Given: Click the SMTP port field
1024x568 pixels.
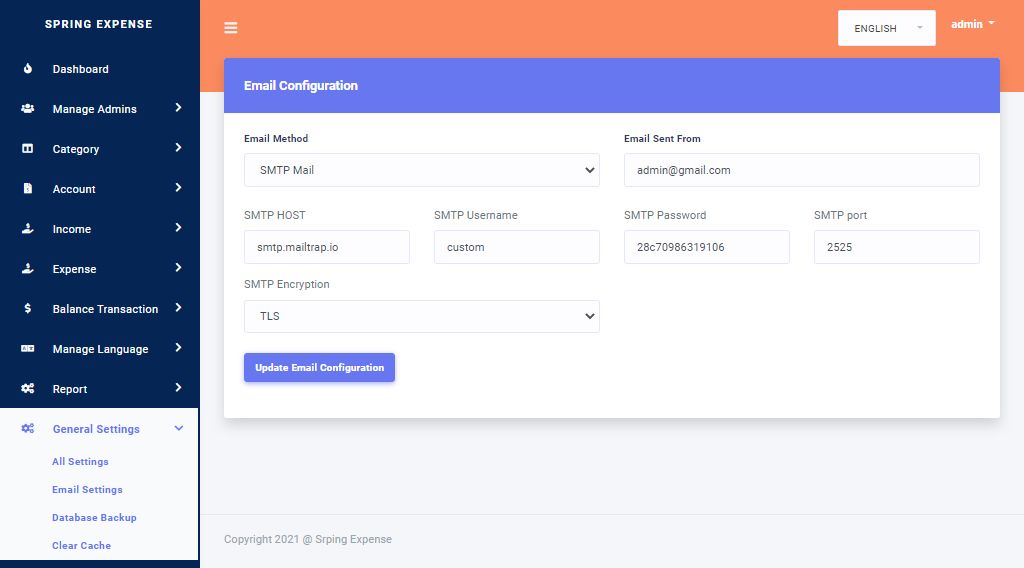Looking at the screenshot, I should (x=896, y=247).
